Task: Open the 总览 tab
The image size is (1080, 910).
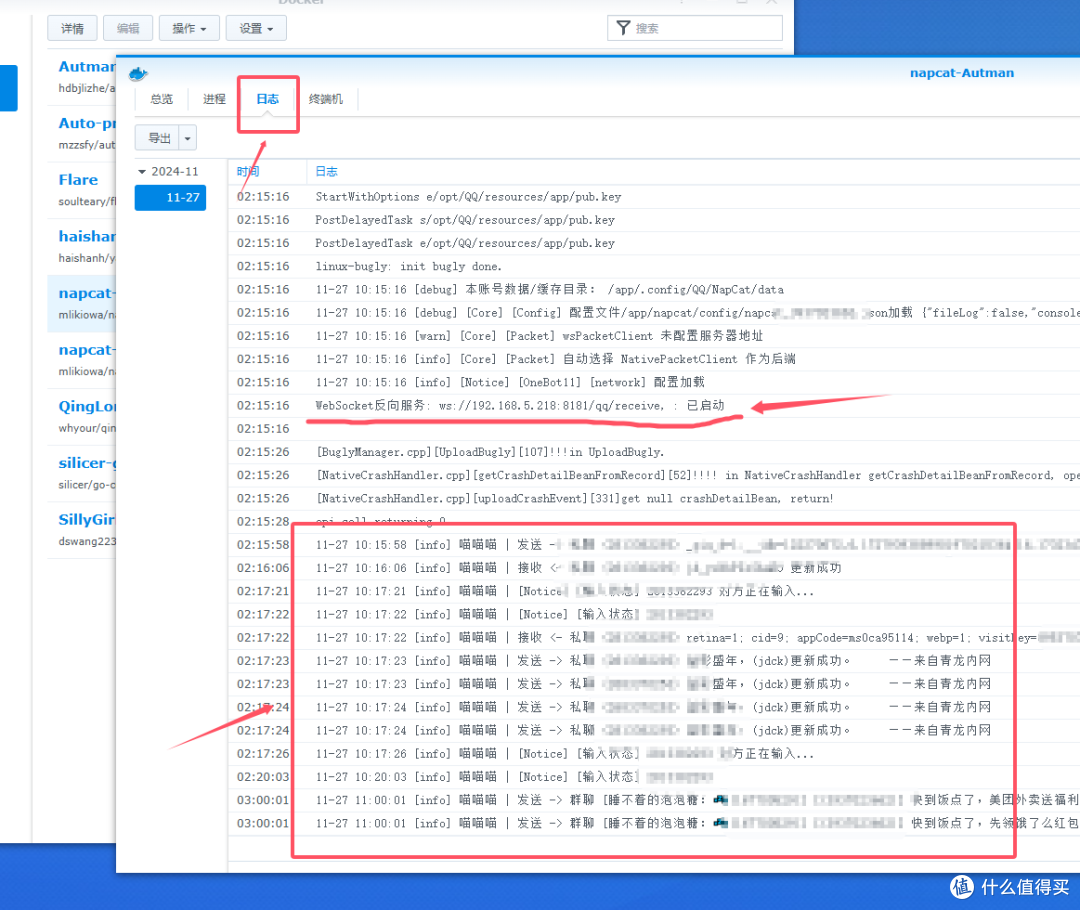Action: (162, 99)
